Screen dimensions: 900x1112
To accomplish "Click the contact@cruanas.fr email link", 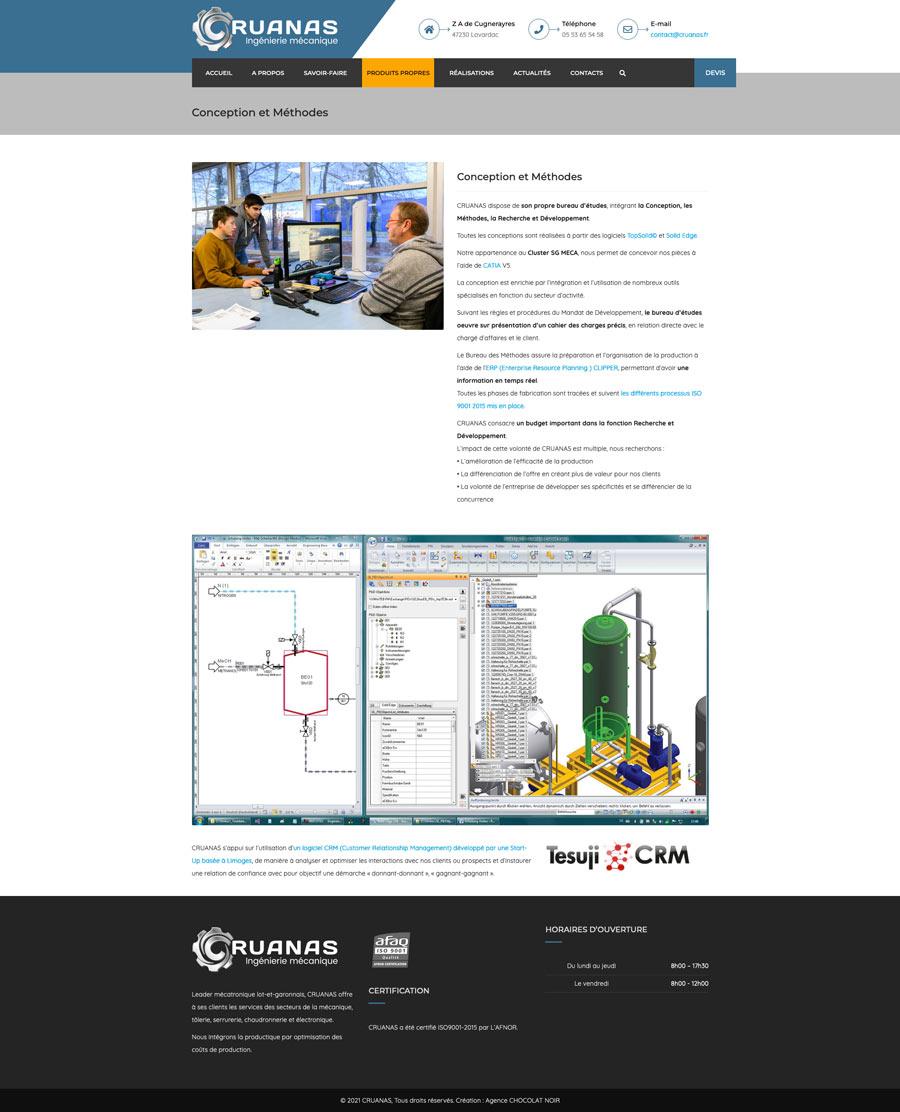I will point(679,35).
